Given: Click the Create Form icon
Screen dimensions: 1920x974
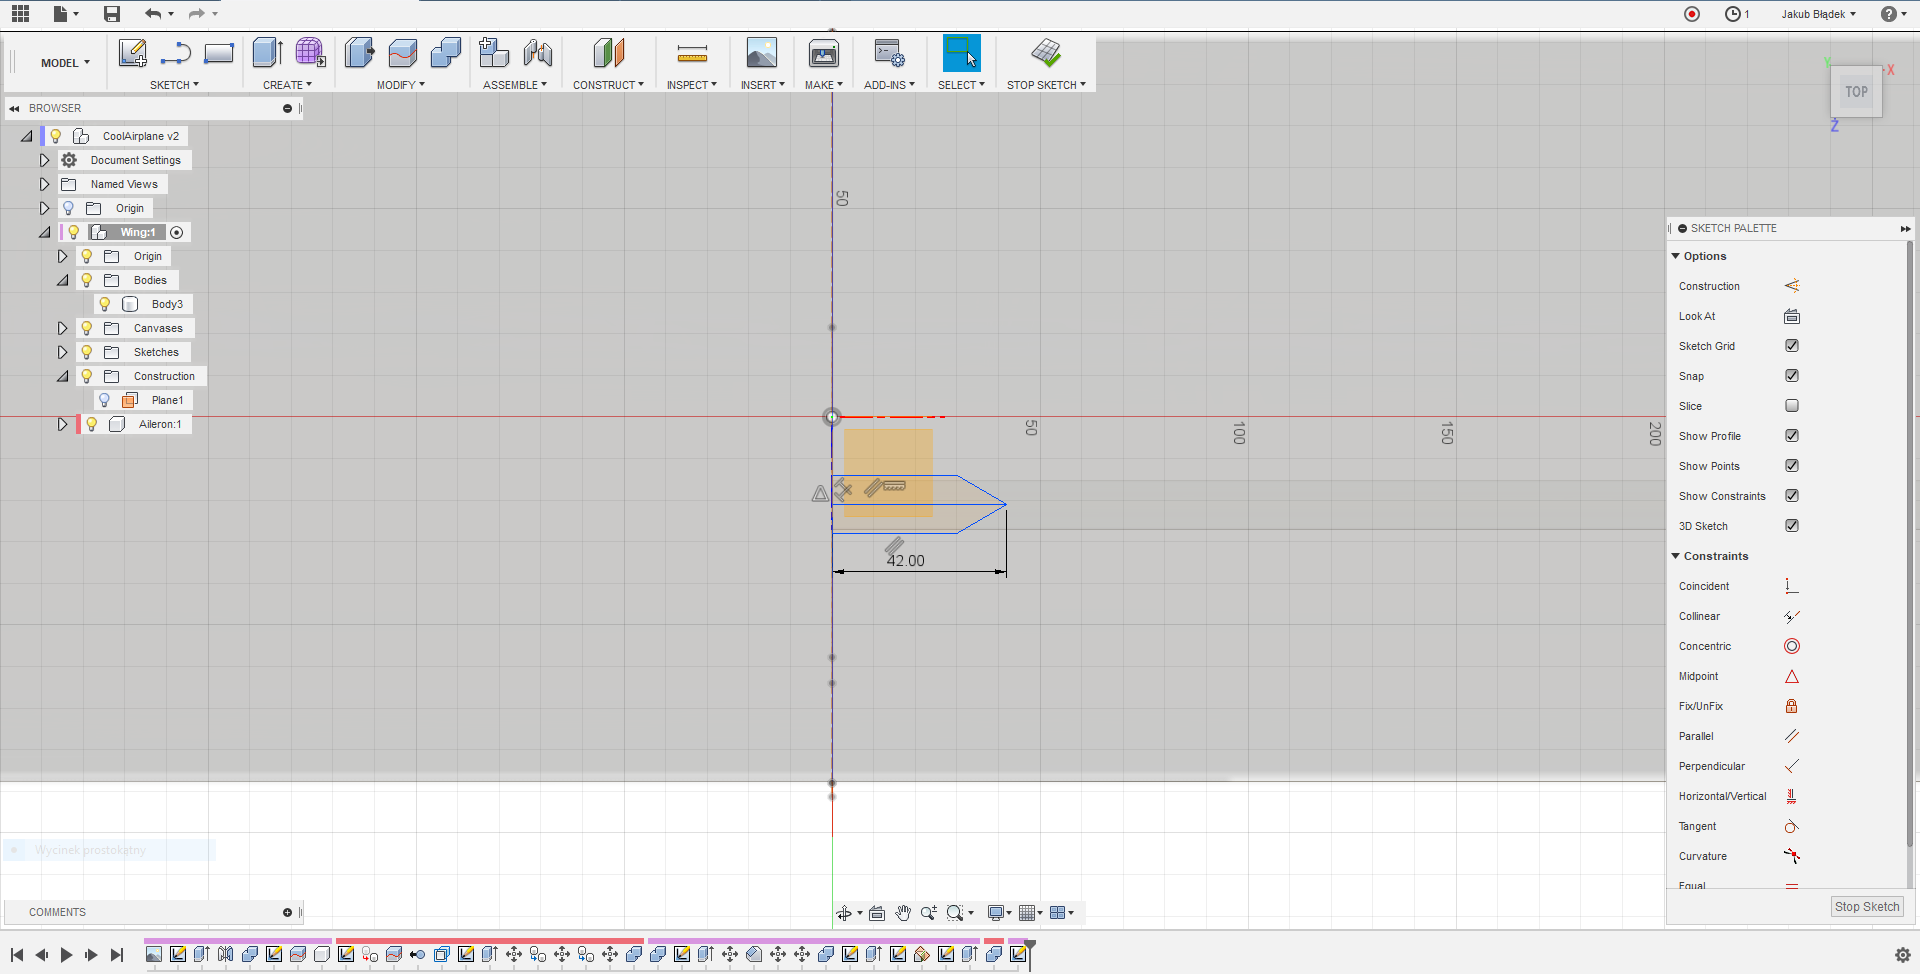Looking at the screenshot, I should (x=310, y=53).
